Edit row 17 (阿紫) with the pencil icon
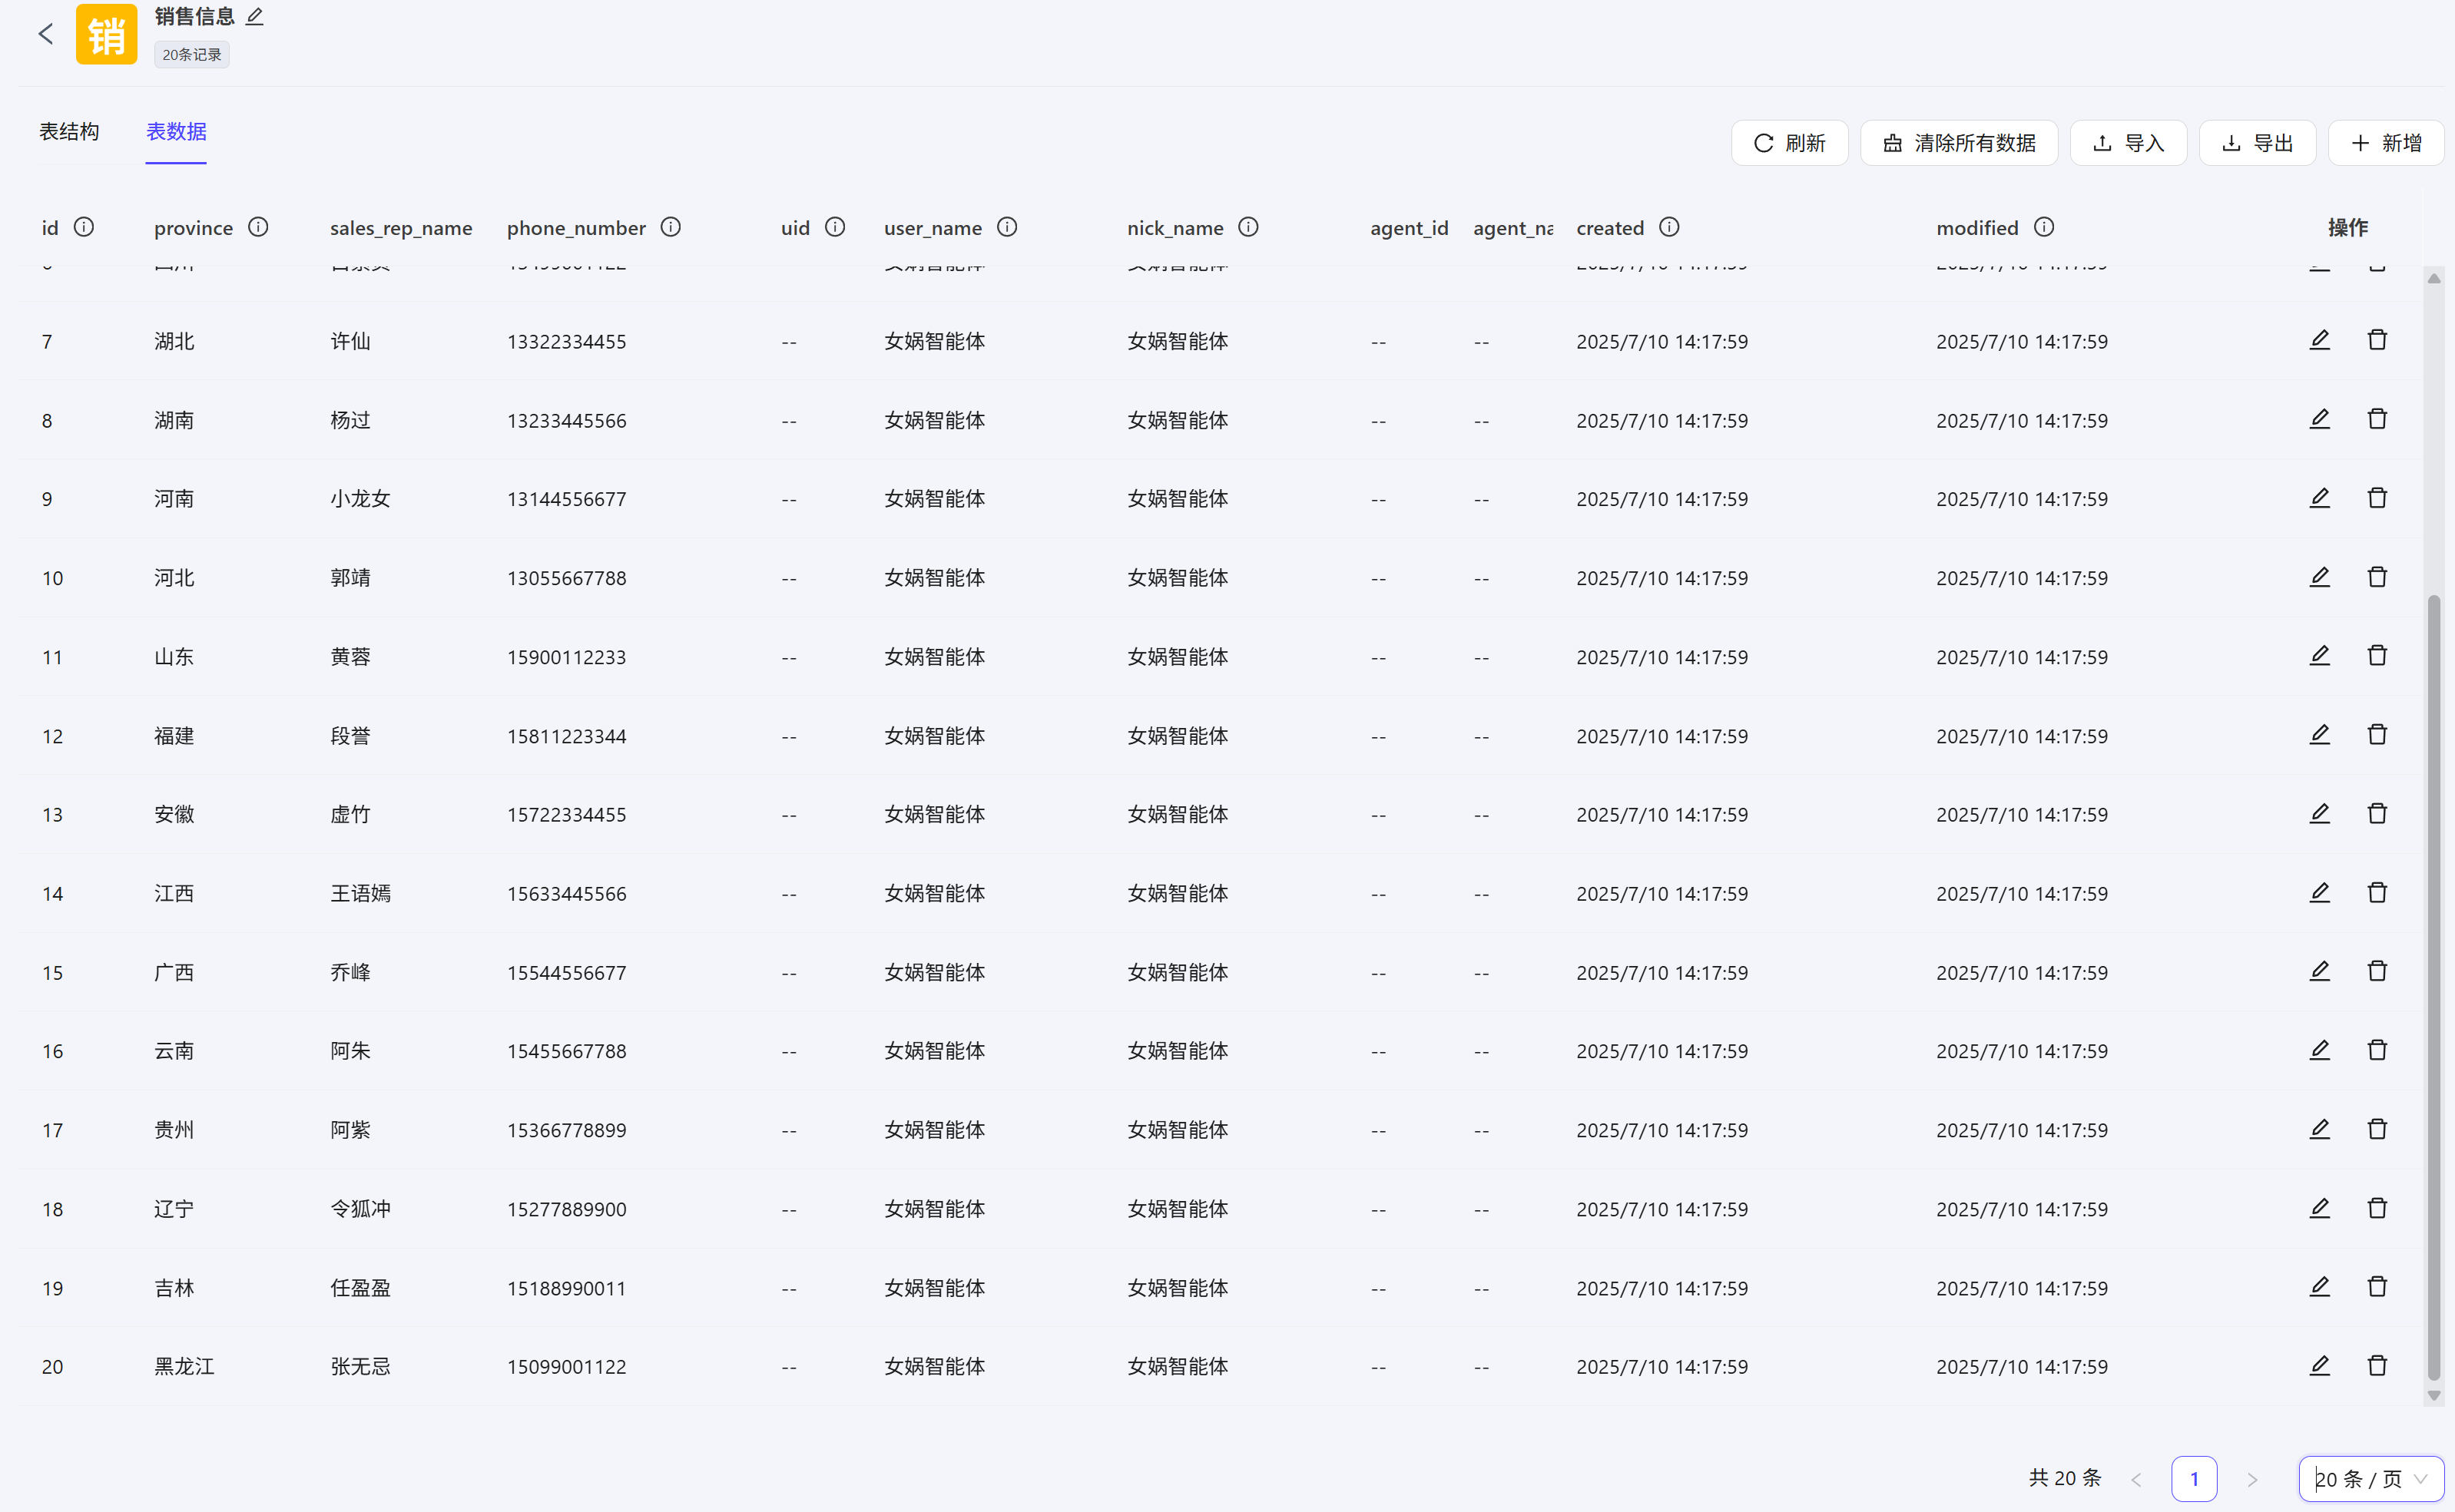This screenshot has height=1512, width=2455. click(x=2319, y=1129)
